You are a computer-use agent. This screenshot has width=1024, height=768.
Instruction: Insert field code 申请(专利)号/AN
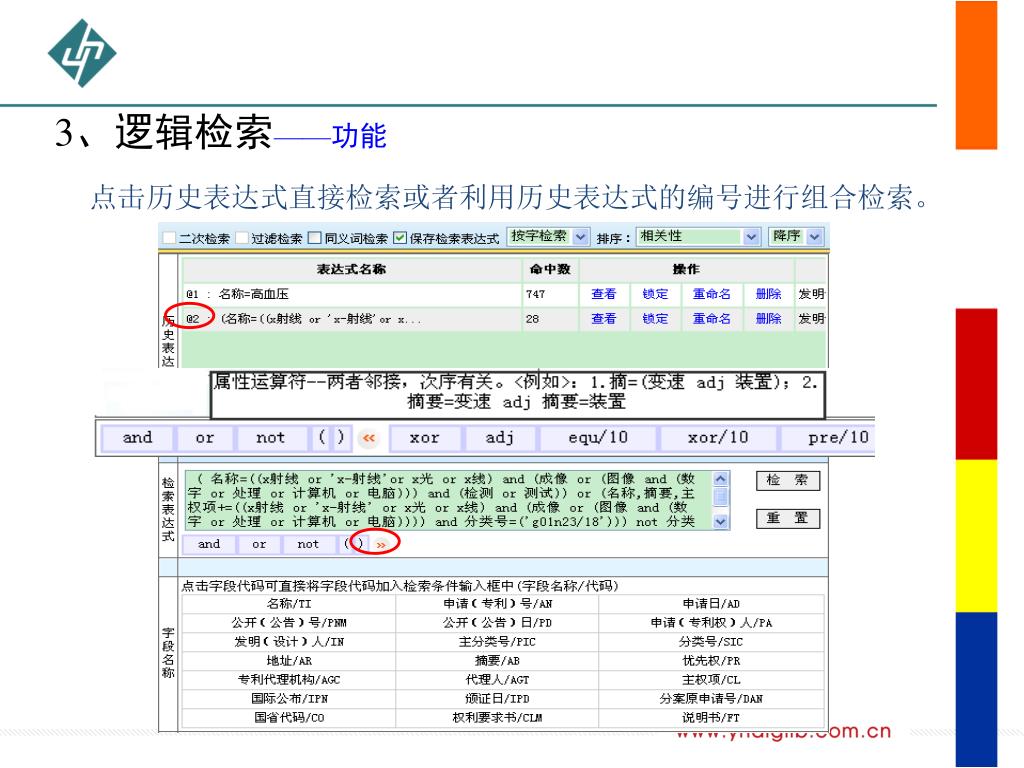pyautogui.click(x=497, y=604)
